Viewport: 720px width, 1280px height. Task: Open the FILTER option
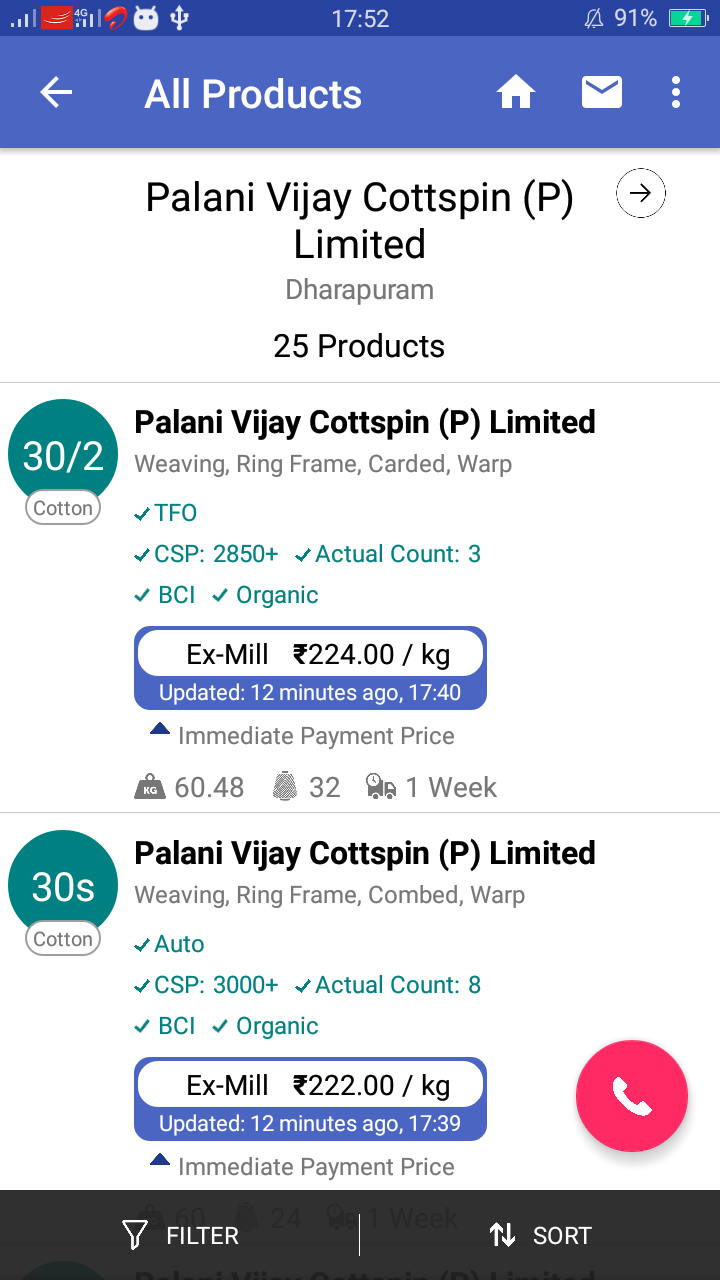pos(180,1236)
